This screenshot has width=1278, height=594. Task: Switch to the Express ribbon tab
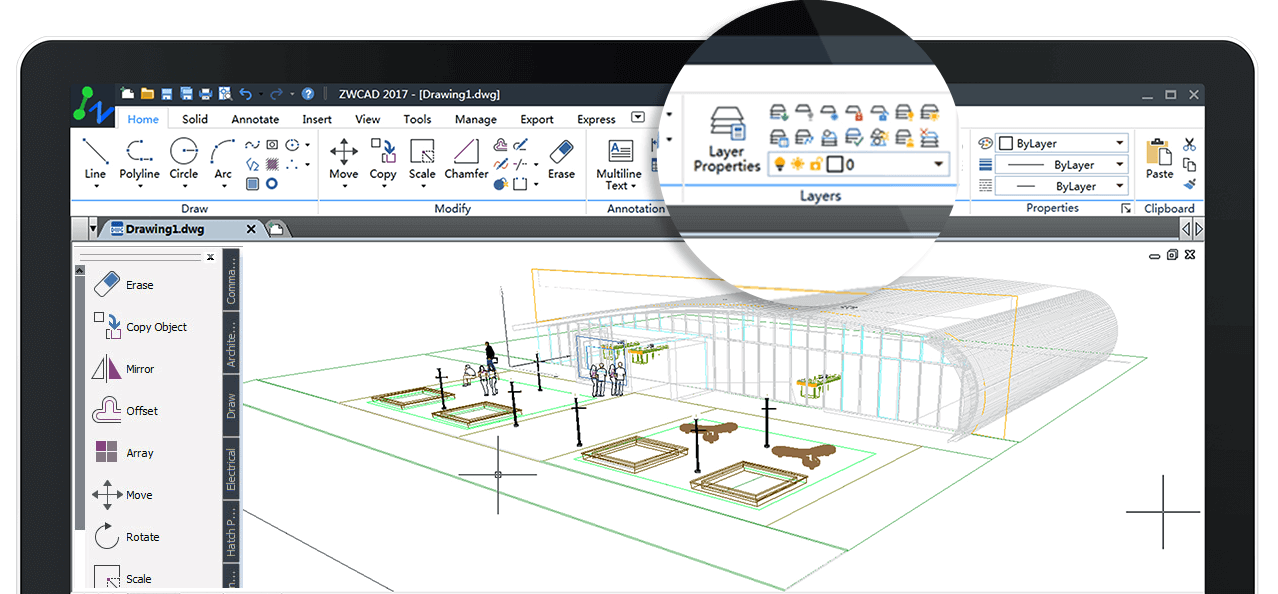[x=597, y=119]
